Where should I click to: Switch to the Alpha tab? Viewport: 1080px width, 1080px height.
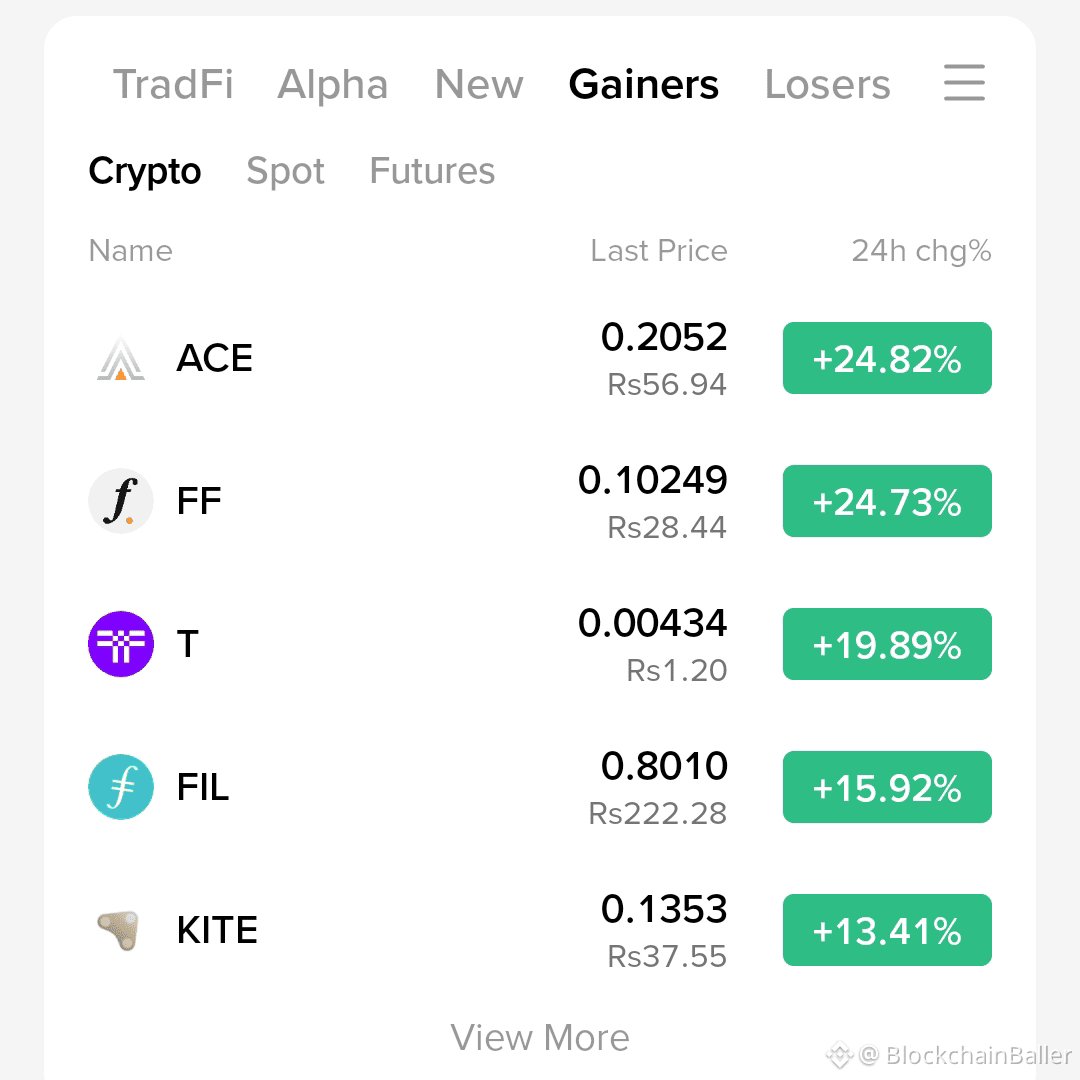tap(333, 84)
